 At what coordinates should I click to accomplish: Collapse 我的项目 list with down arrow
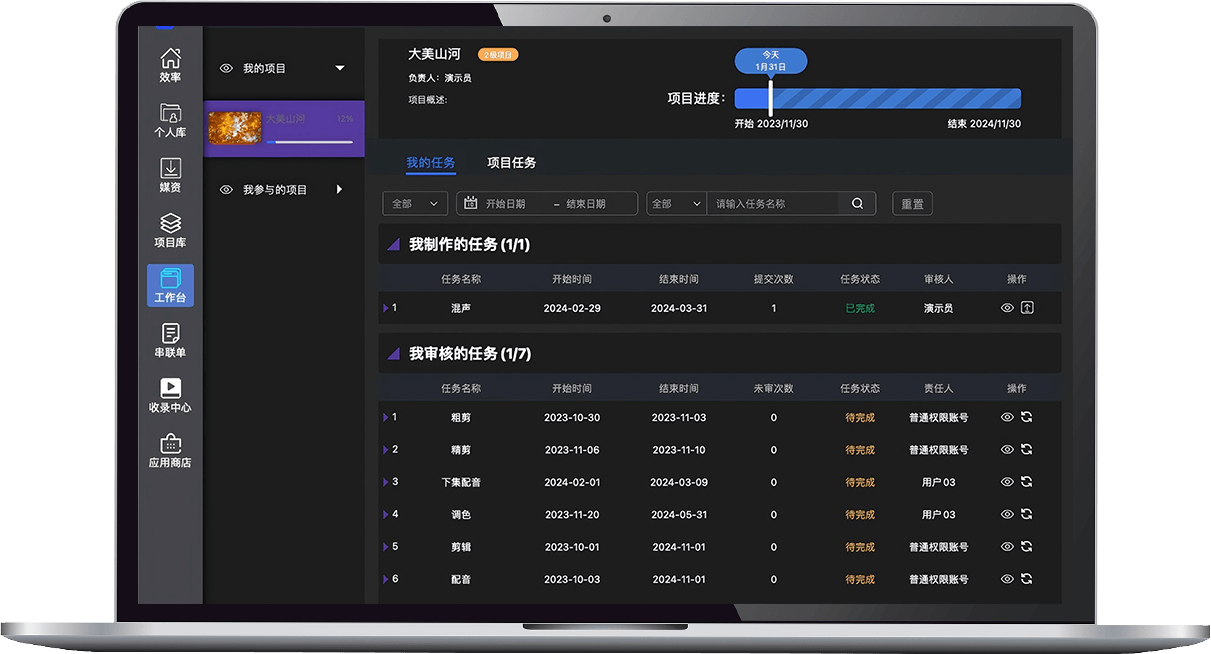click(340, 68)
